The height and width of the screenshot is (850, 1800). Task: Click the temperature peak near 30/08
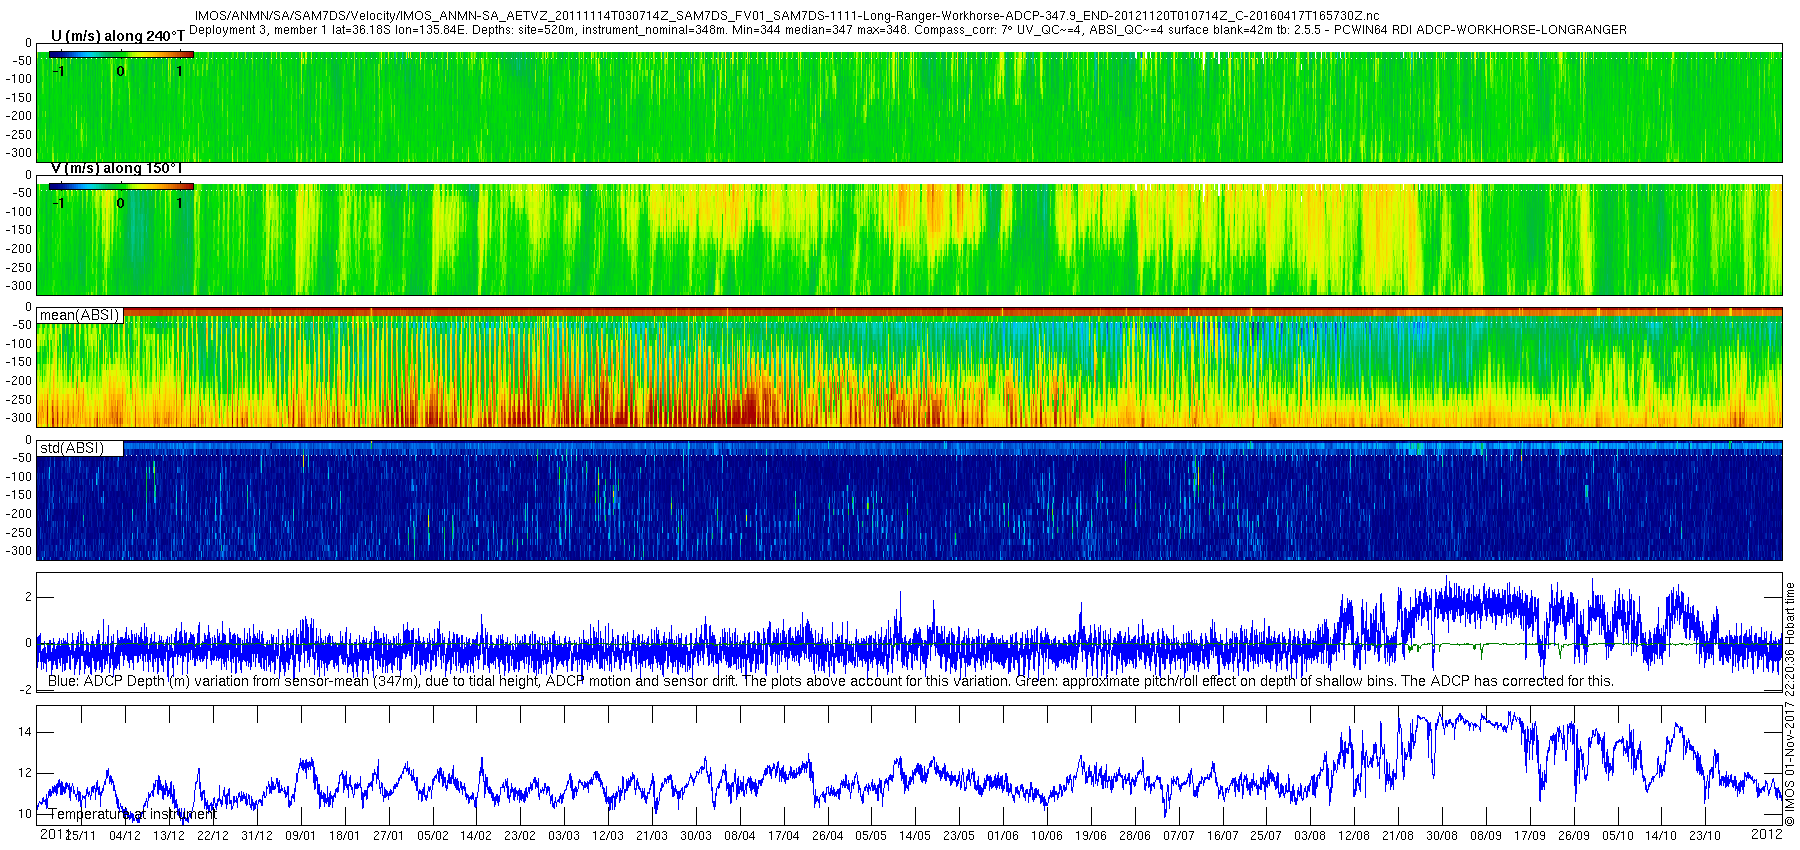pos(1442,714)
